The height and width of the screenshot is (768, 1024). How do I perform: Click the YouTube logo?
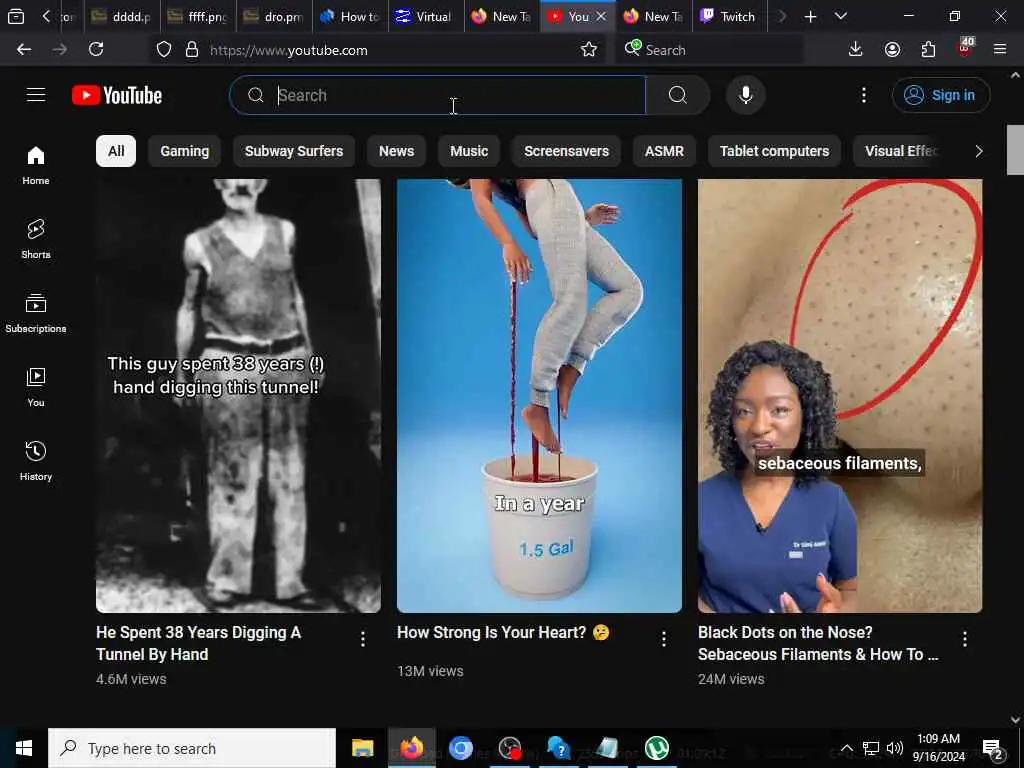coord(117,95)
